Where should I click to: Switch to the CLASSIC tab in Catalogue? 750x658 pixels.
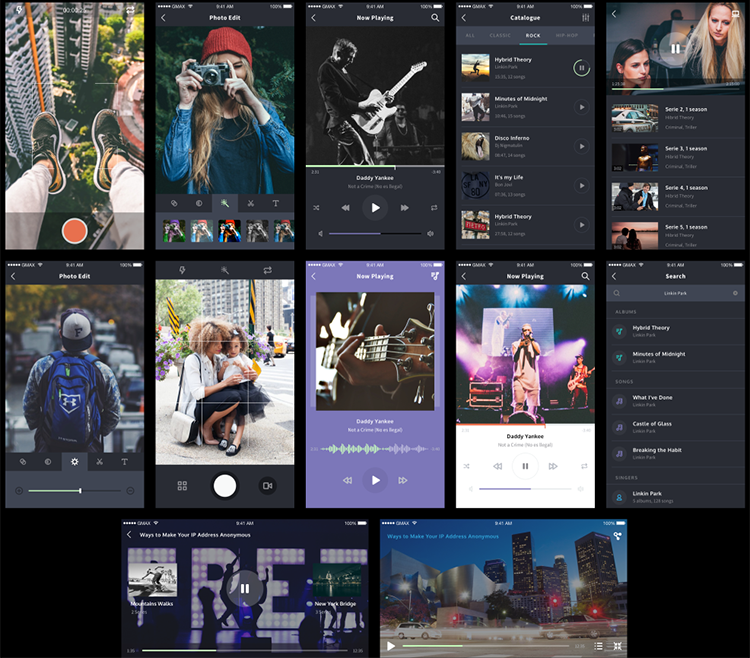[500, 36]
